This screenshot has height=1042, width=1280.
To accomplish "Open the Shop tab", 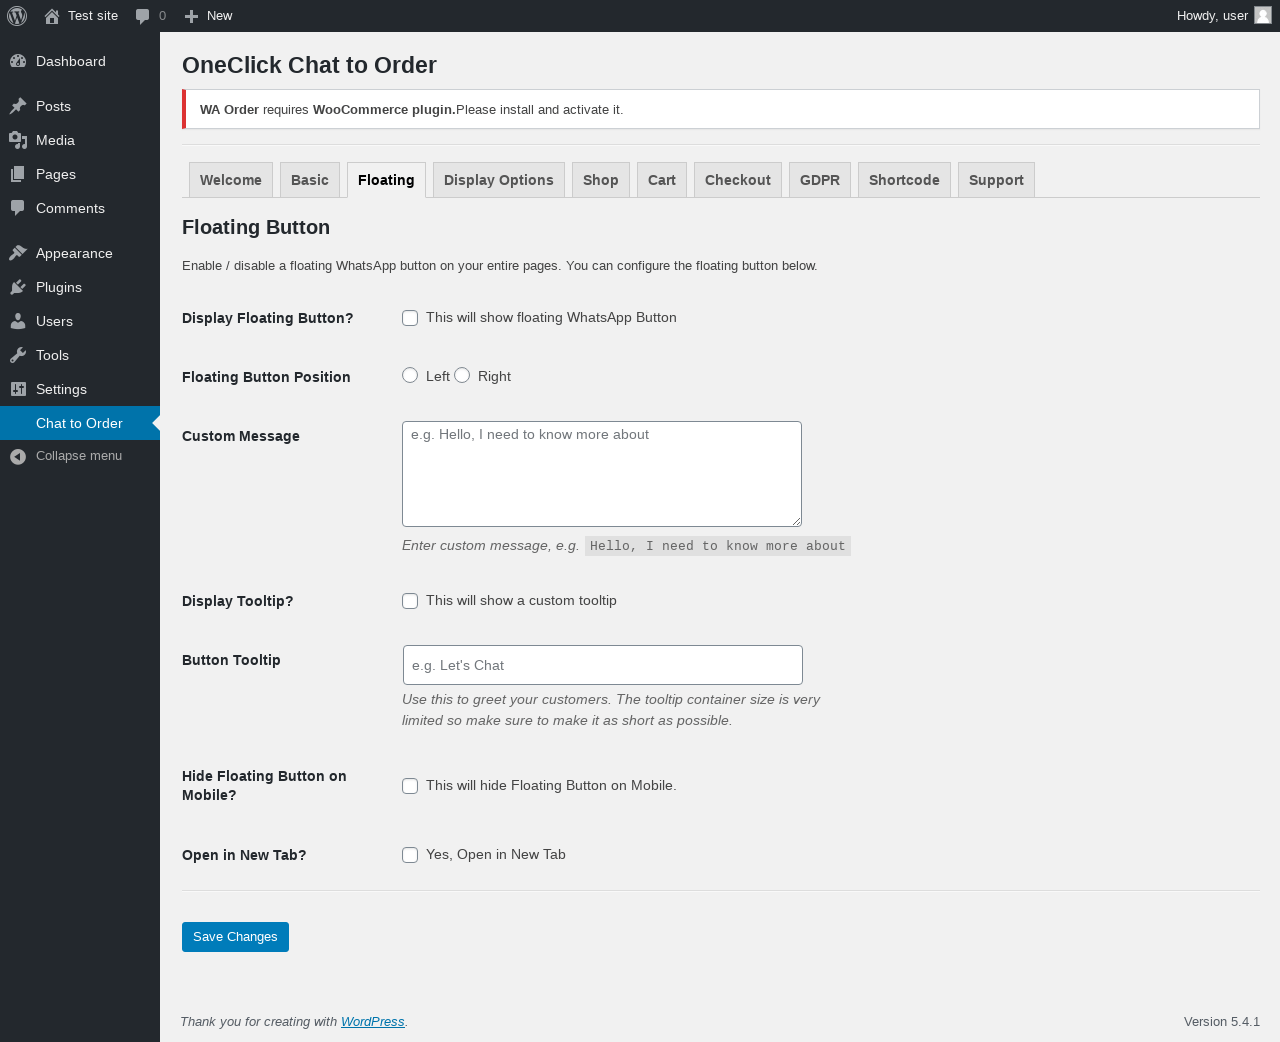I will click(601, 180).
